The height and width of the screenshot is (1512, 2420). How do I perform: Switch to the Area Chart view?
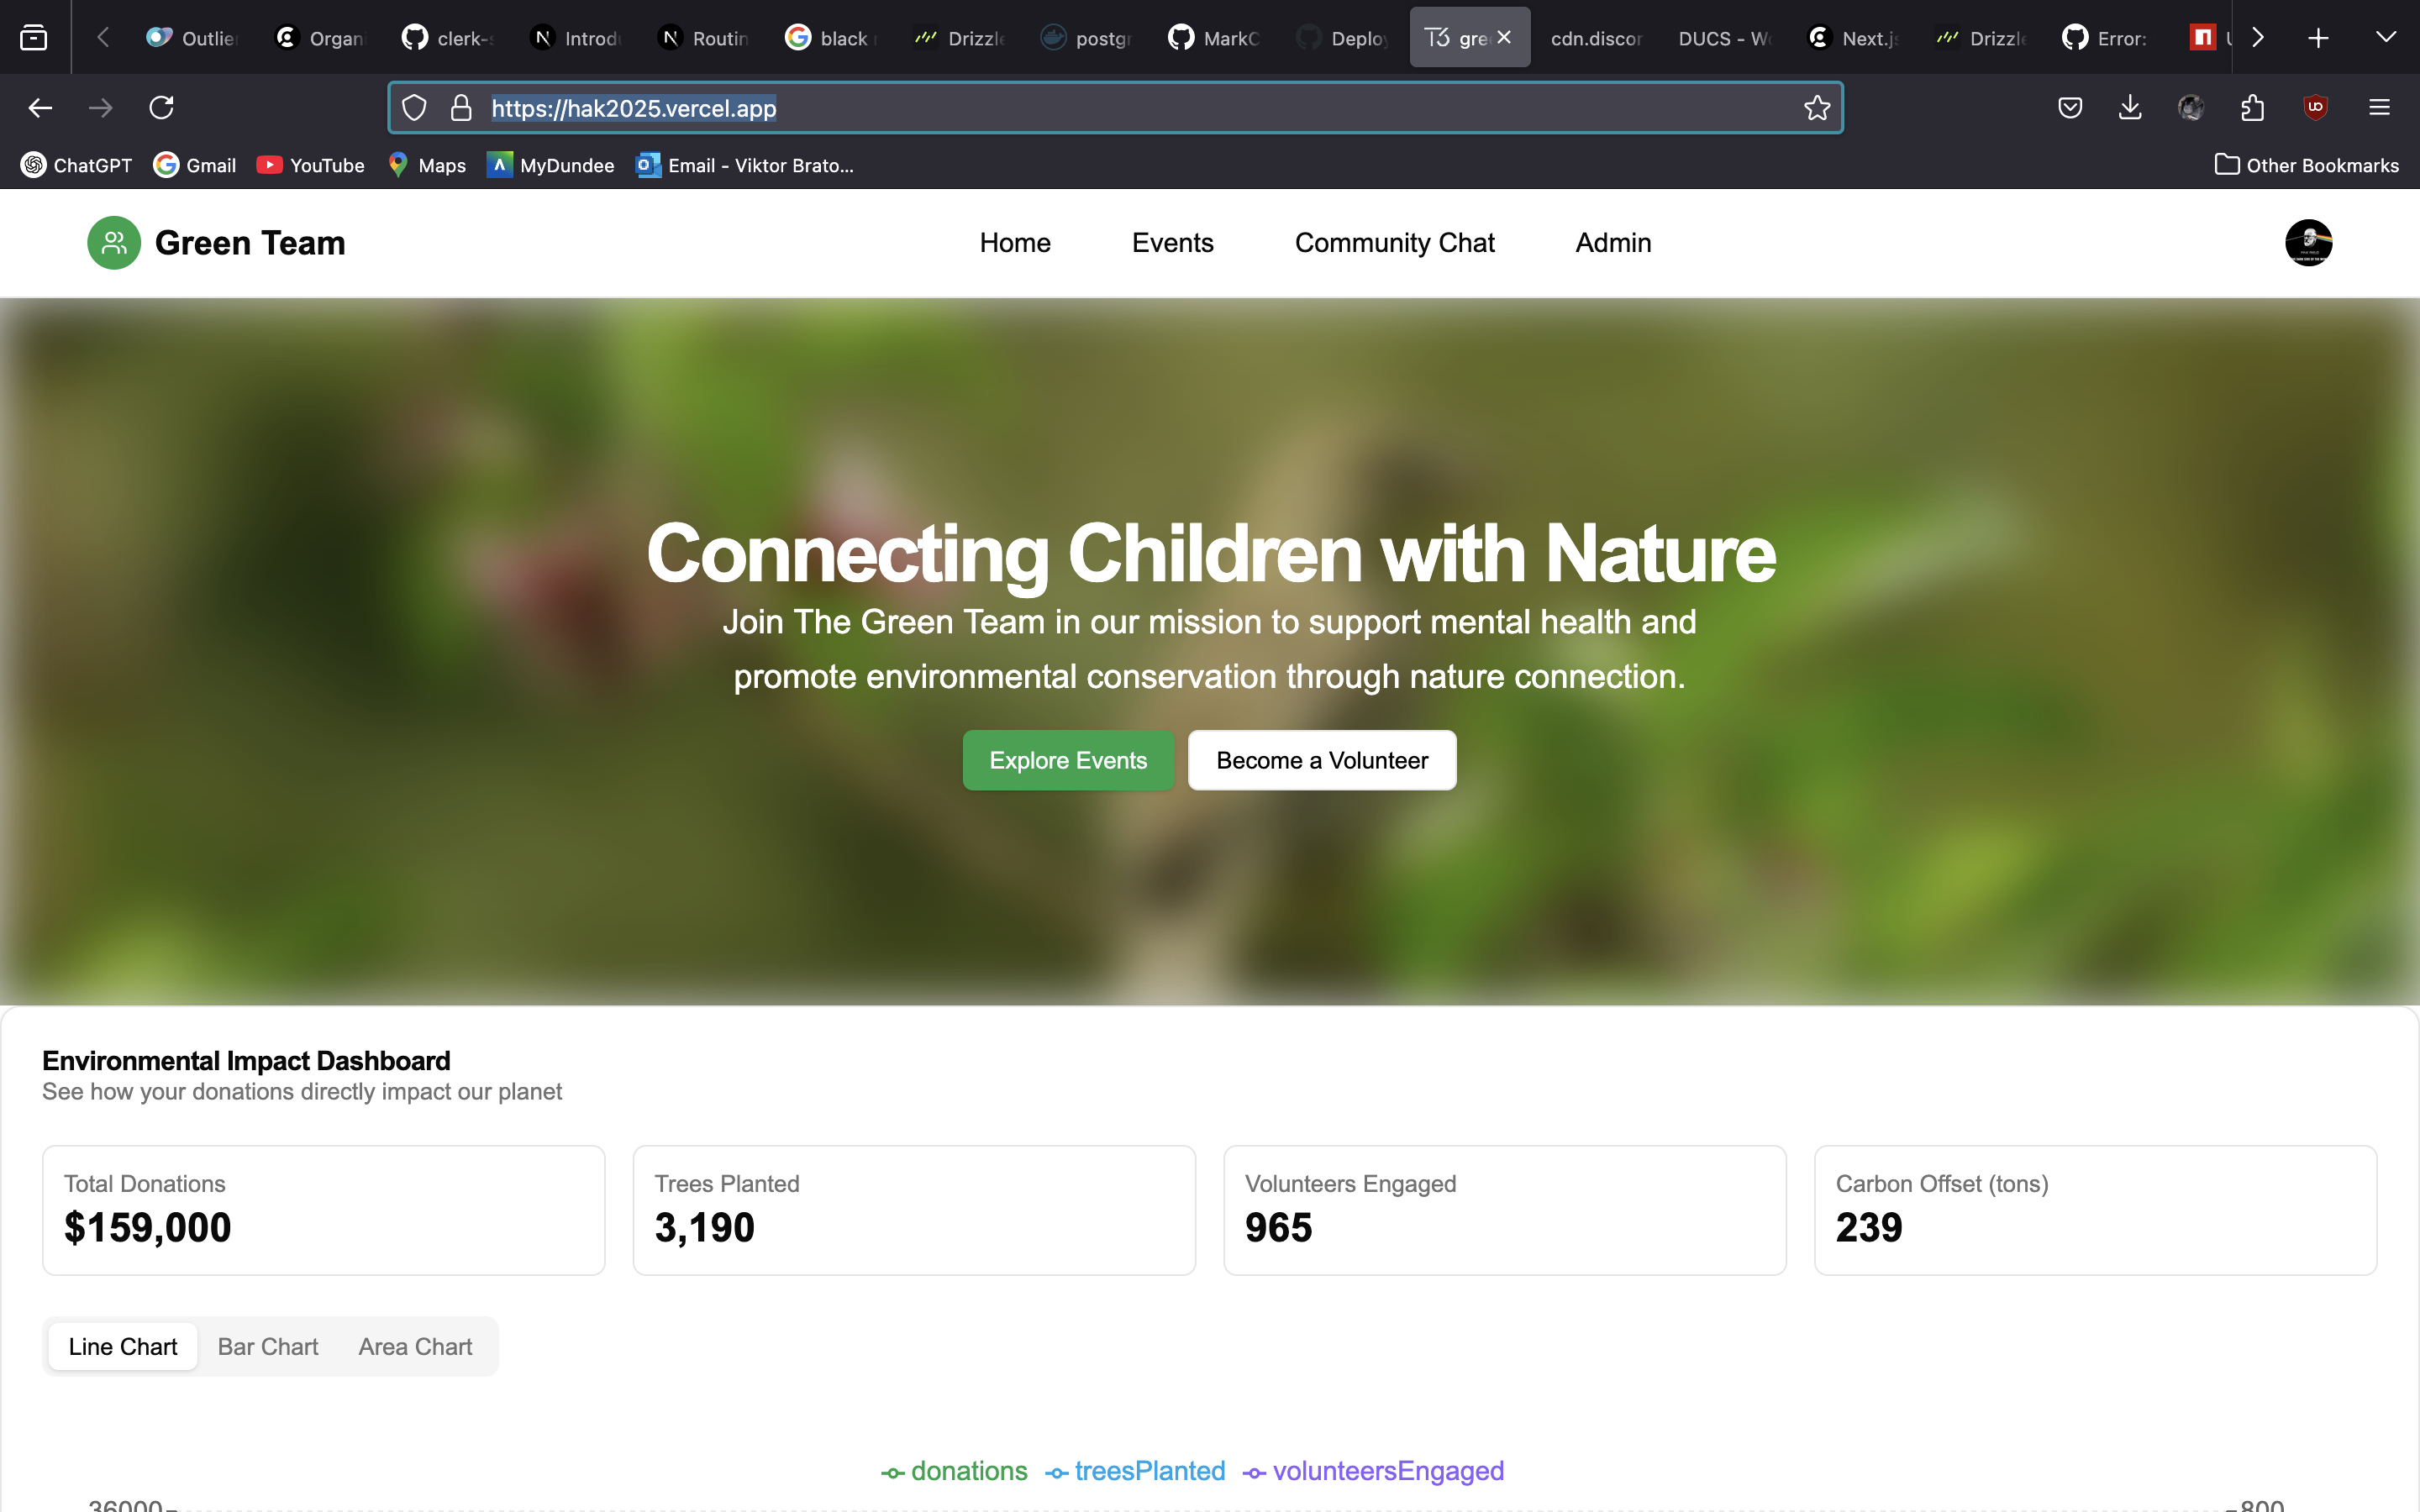pyautogui.click(x=415, y=1347)
